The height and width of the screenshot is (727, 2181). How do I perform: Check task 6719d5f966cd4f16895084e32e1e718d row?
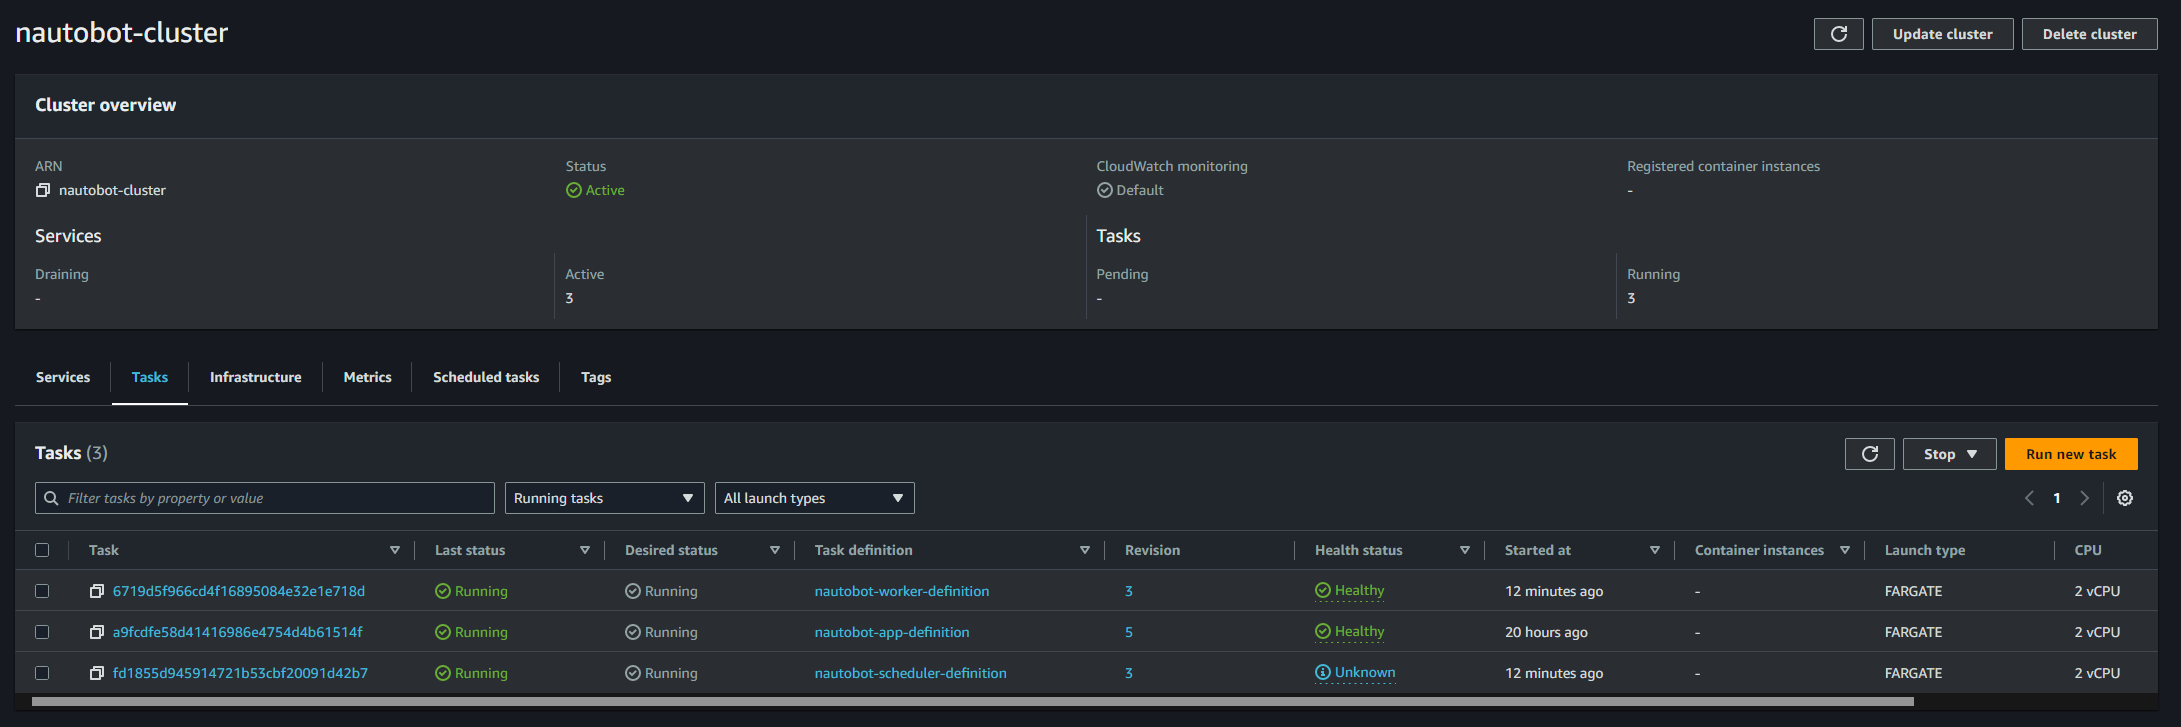coord(42,591)
